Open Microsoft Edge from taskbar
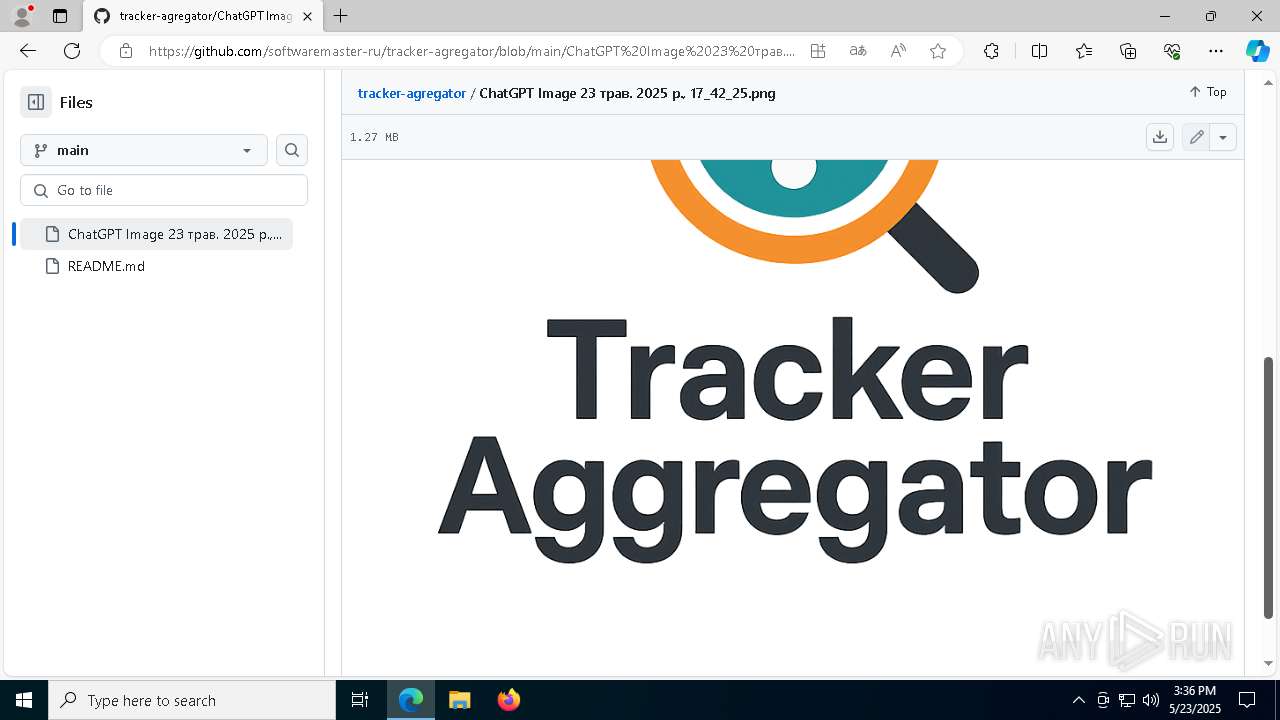Screen dimensions: 1280x720 point(411,700)
